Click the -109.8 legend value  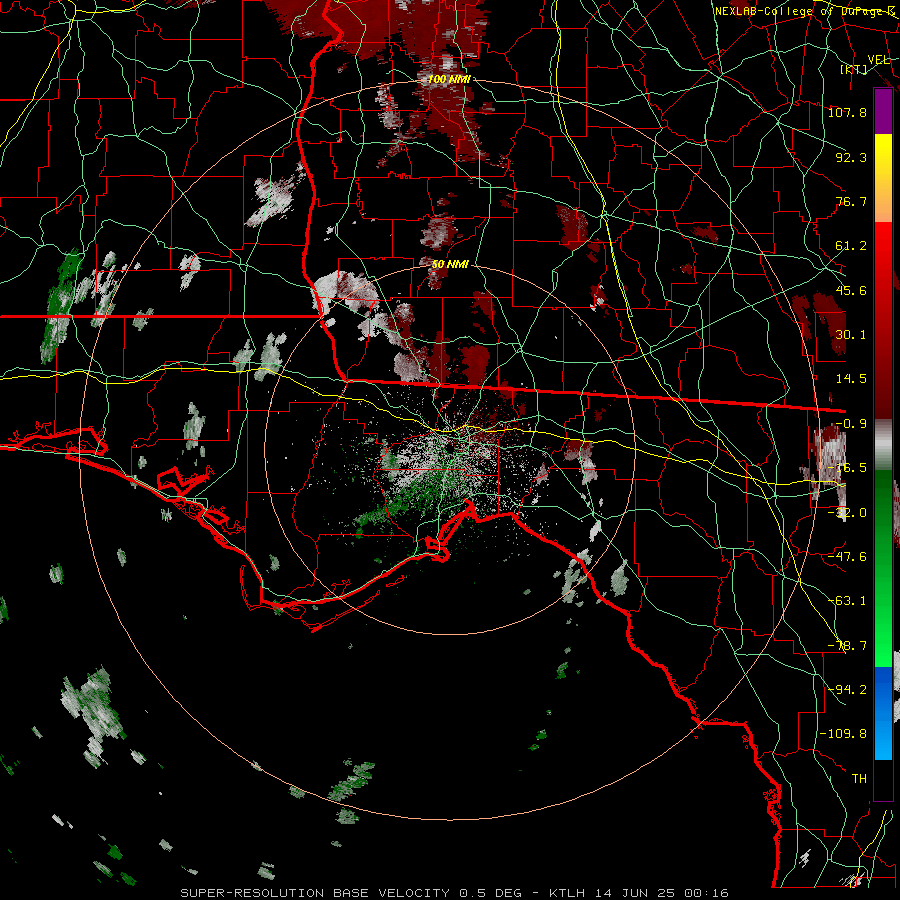843,734
